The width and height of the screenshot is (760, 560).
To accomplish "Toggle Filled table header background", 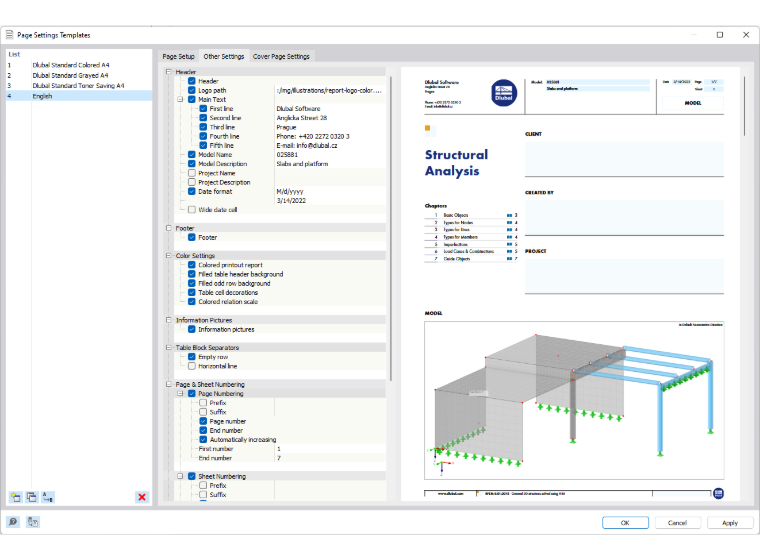I will click(x=192, y=274).
